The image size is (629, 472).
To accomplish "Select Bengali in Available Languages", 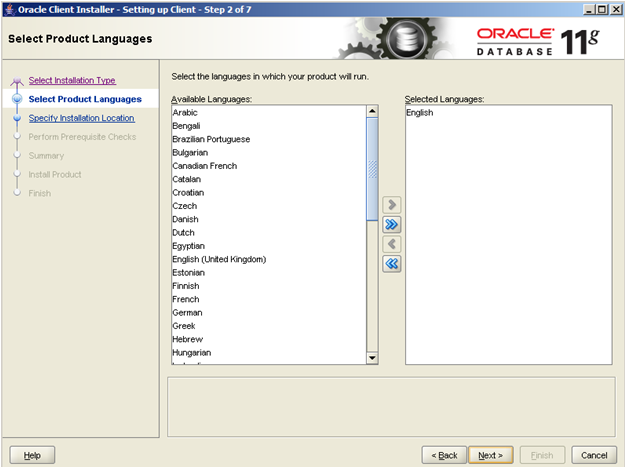I will pyautogui.click(x=269, y=126).
